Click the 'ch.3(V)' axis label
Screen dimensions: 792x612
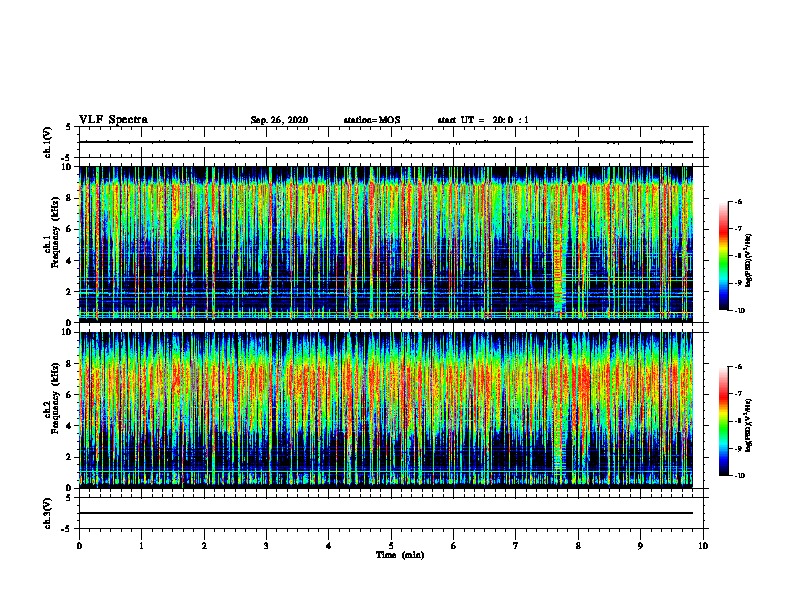tap(48, 513)
